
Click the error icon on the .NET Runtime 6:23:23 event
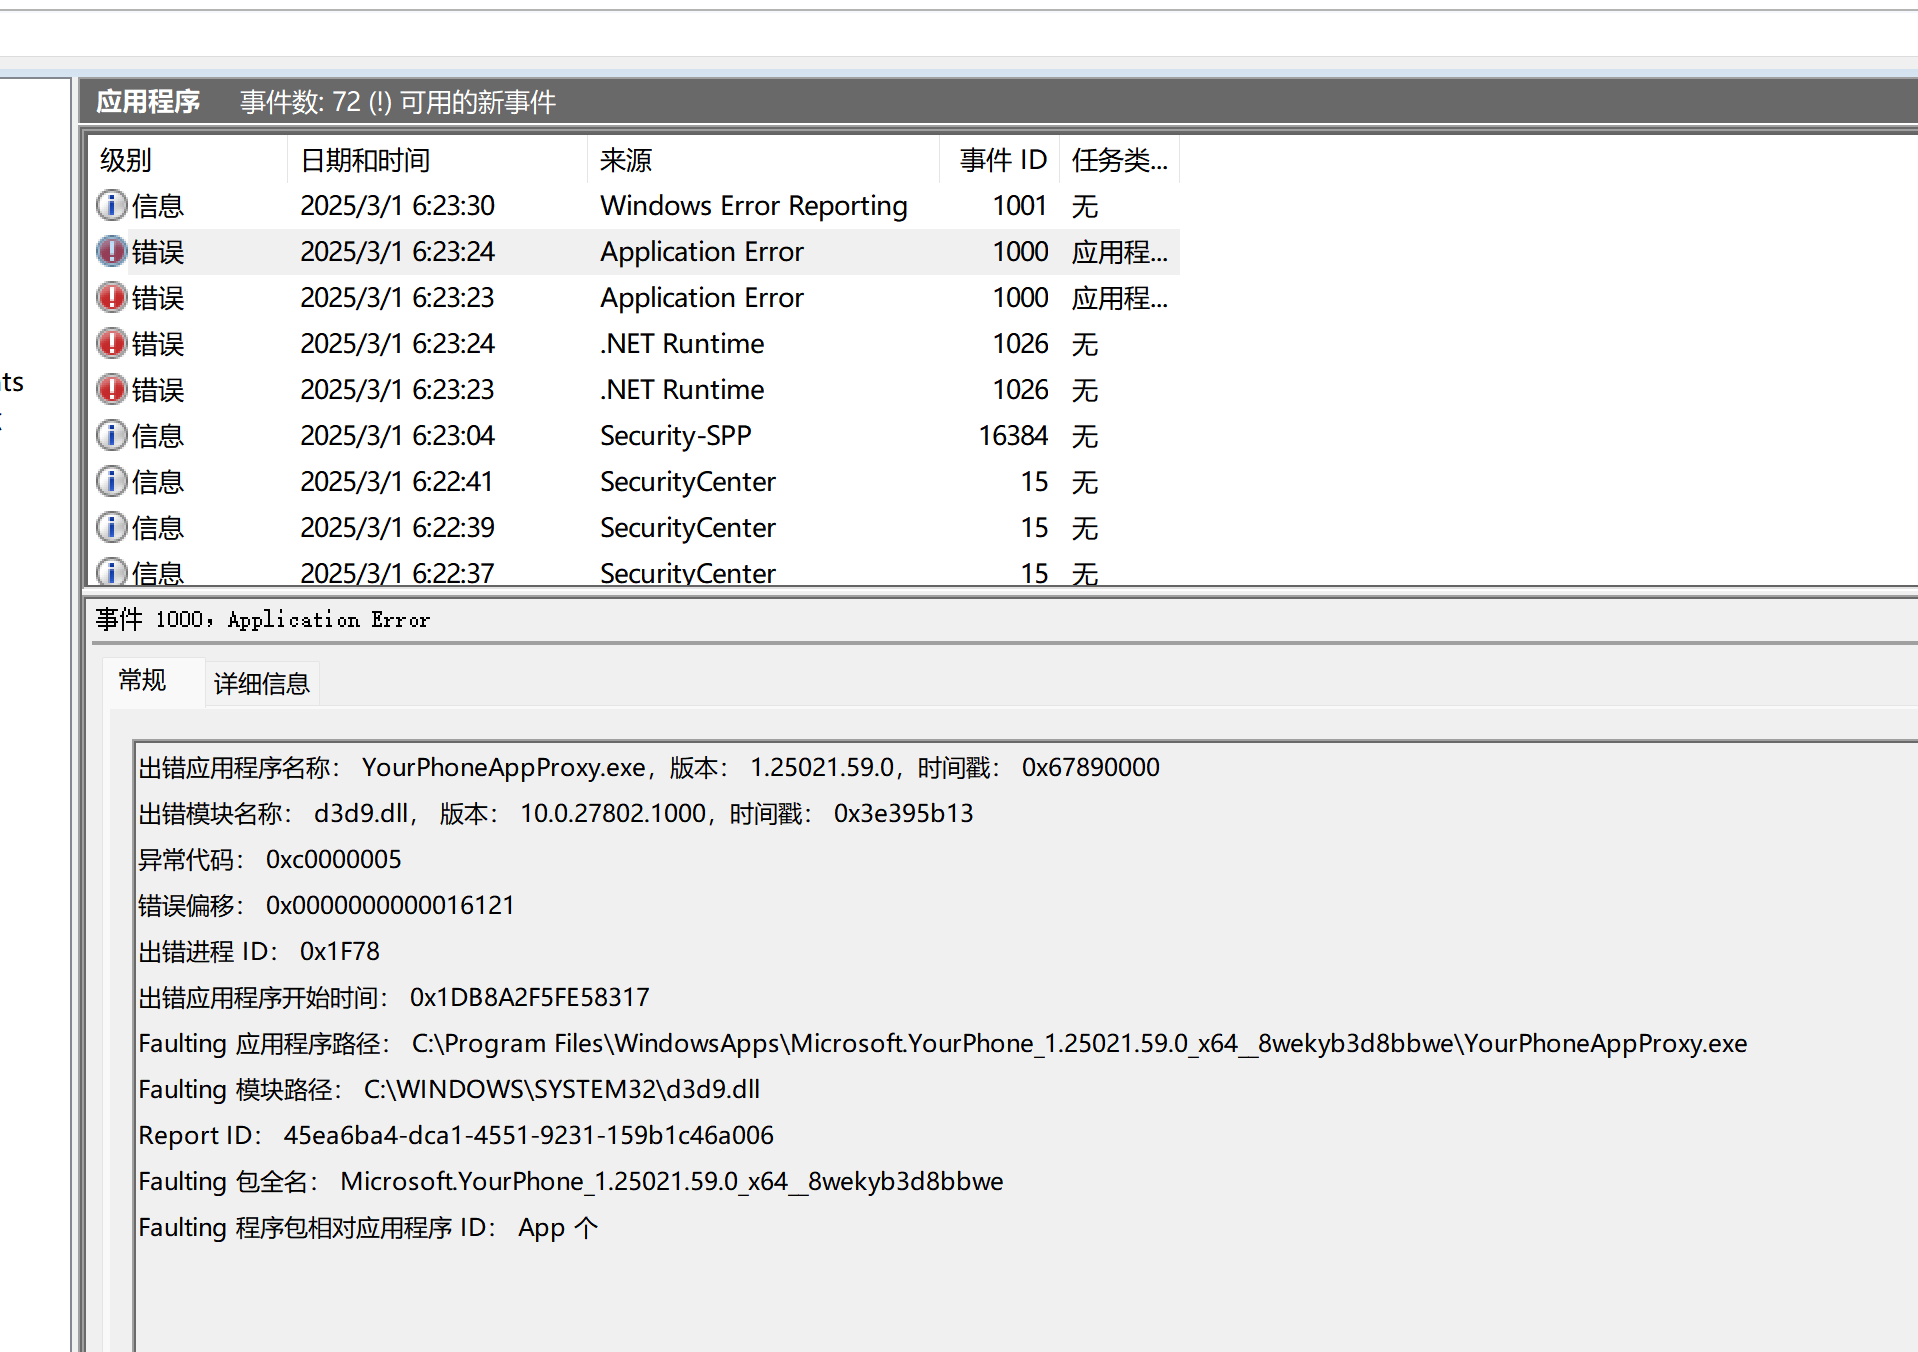tap(111, 389)
